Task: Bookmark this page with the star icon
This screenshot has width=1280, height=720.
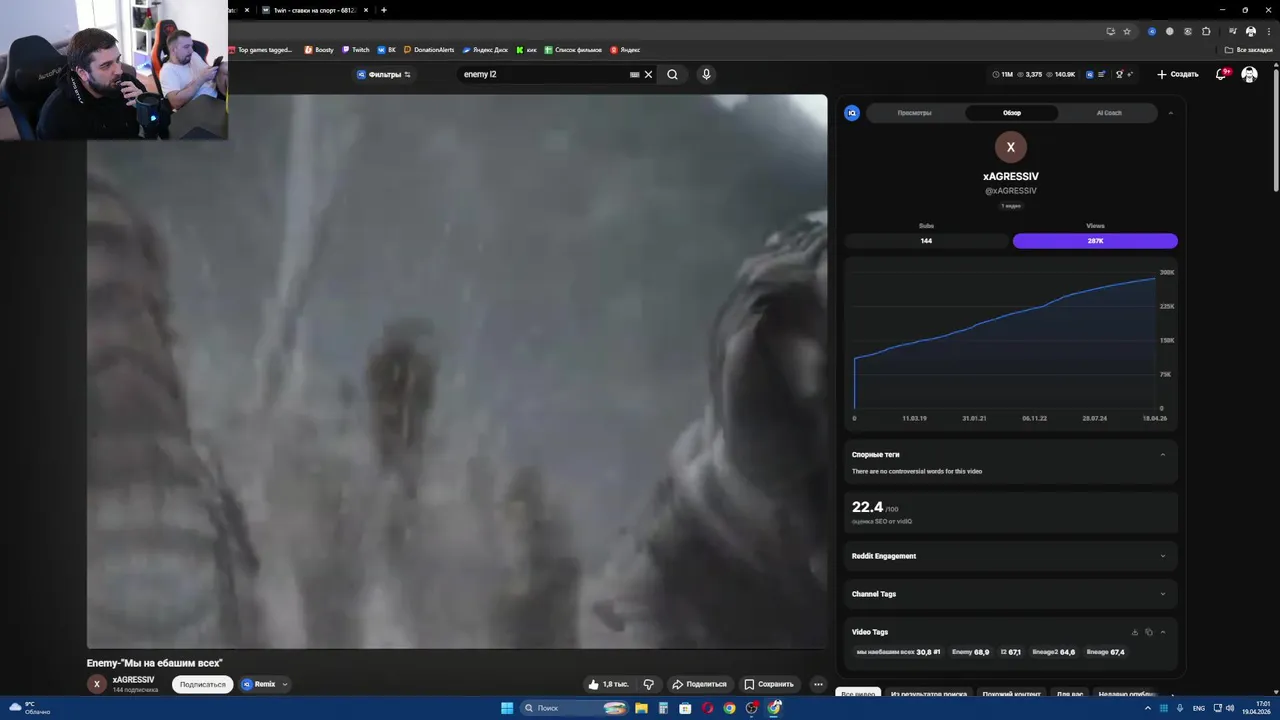Action: point(1127,31)
